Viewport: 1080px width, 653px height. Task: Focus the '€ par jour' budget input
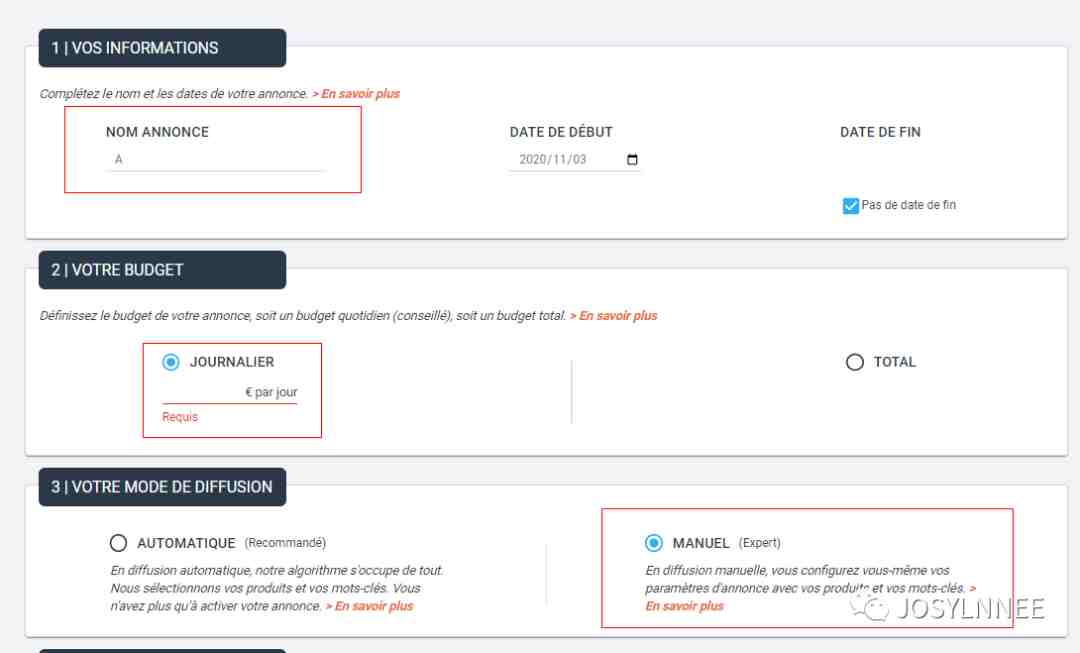point(229,392)
